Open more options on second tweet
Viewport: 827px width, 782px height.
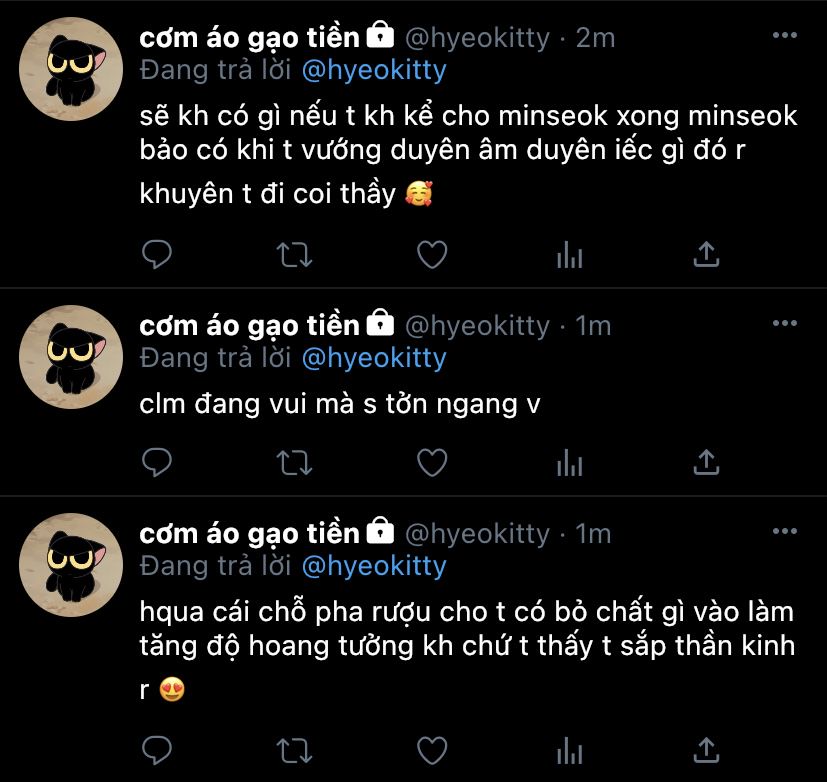pyautogui.click(x=785, y=323)
